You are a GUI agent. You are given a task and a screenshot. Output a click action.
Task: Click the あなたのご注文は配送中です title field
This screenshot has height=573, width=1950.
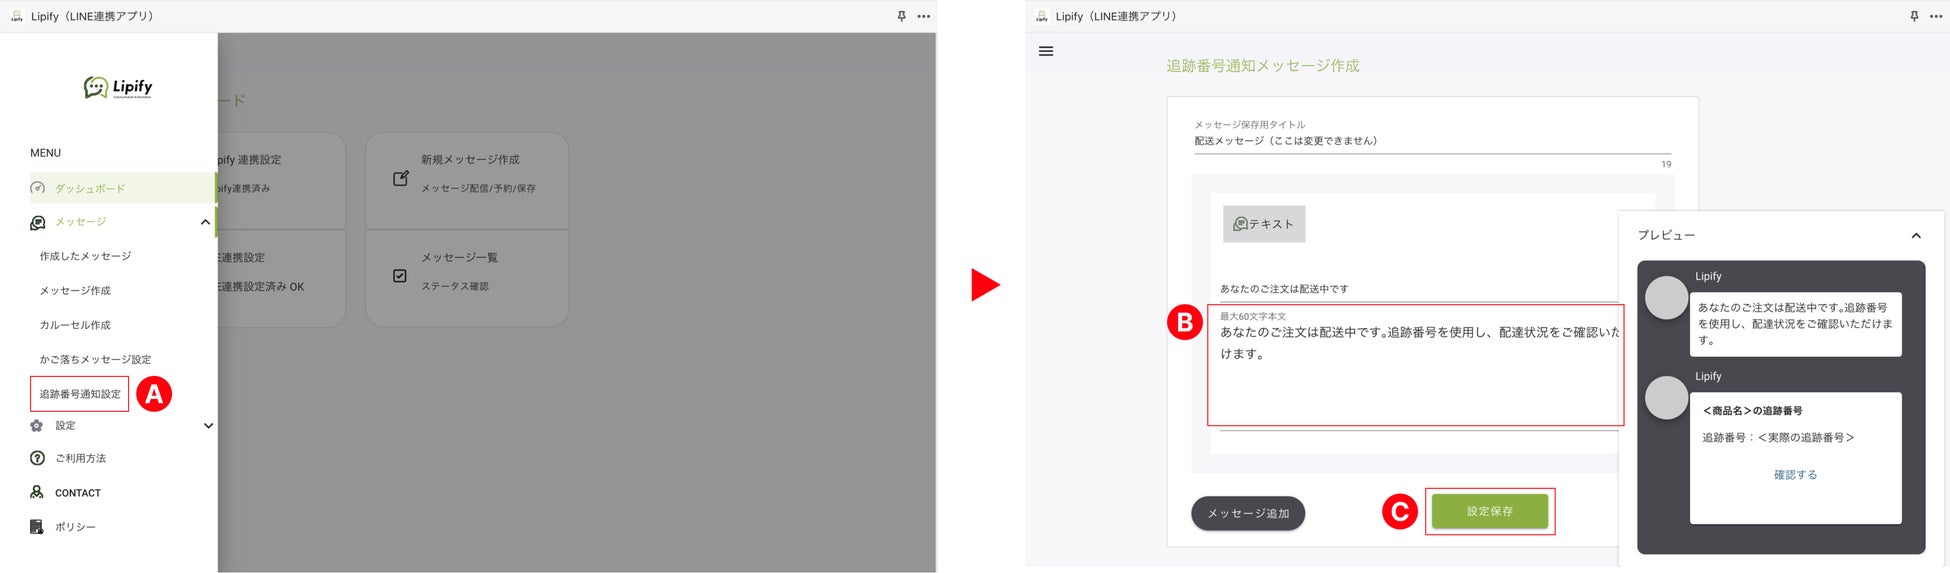[1418, 289]
